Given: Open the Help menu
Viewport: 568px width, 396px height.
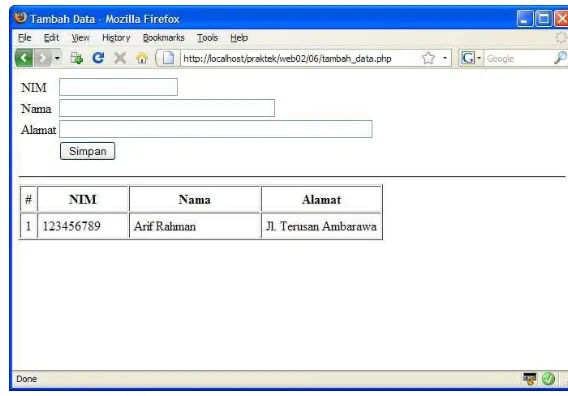Looking at the screenshot, I should [239, 38].
